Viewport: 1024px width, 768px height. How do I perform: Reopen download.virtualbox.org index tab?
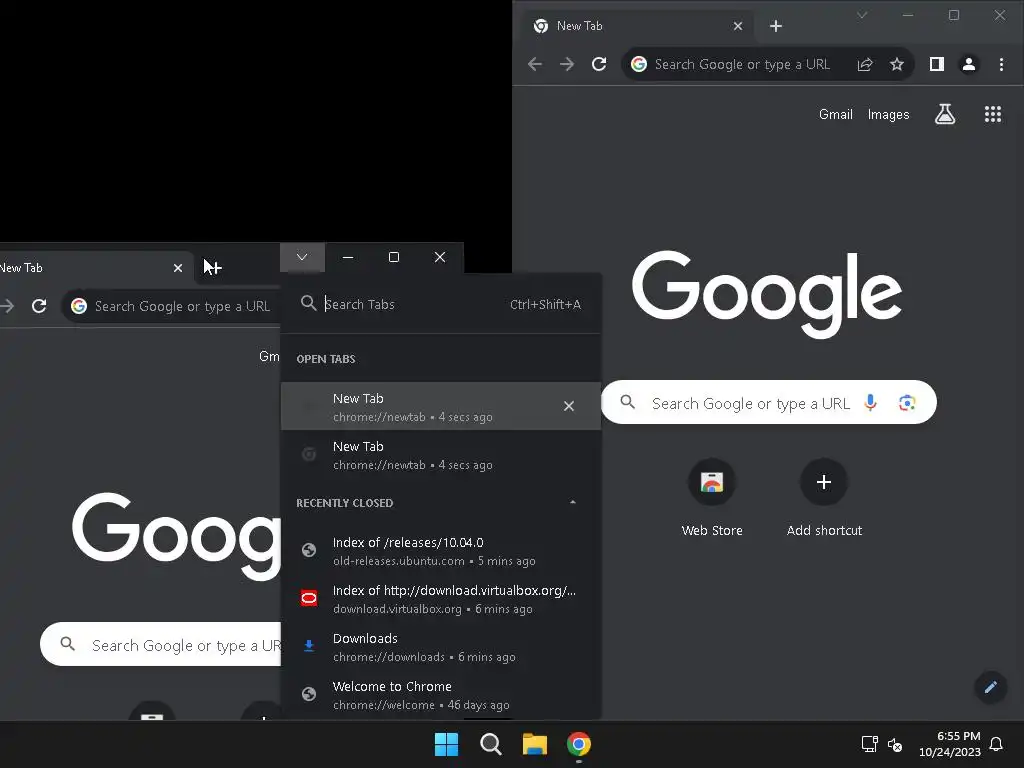[440, 599]
